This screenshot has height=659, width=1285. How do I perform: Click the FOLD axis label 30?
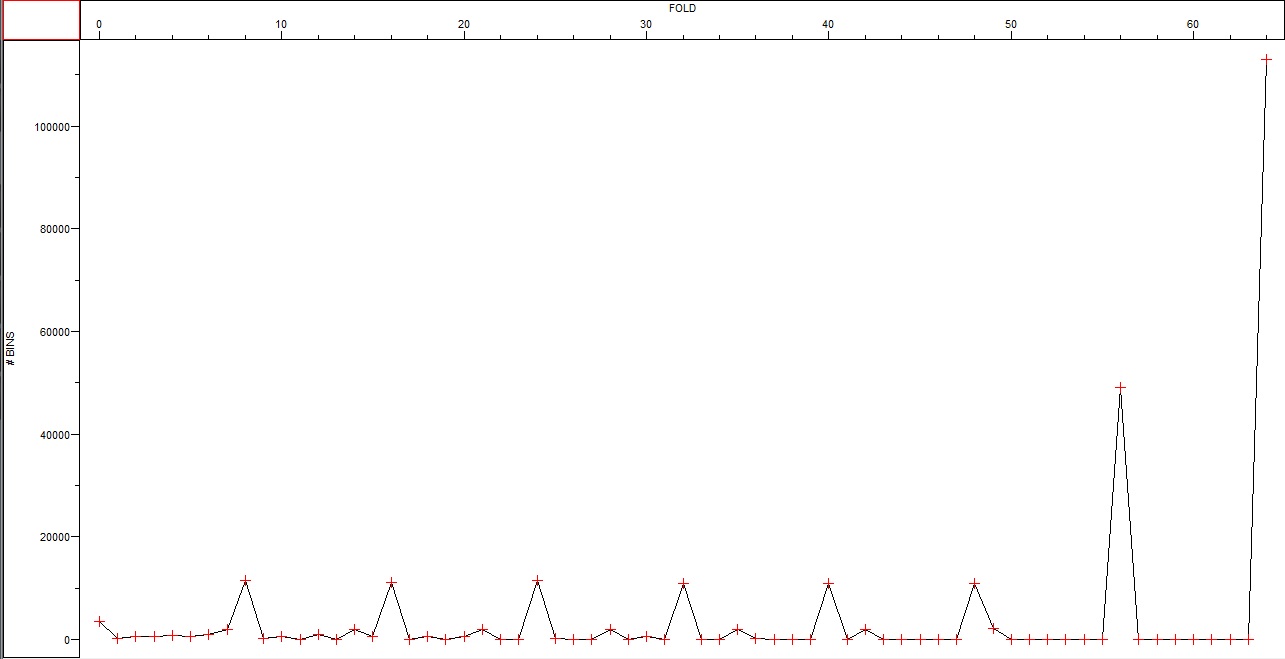coord(646,23)
